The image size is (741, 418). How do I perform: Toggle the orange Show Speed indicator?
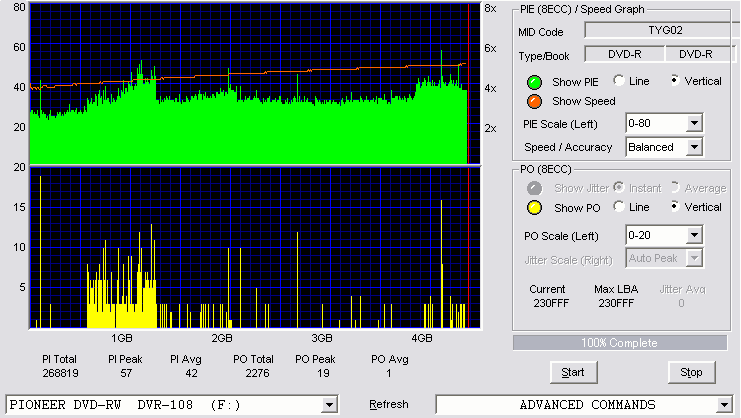(534, 102)
